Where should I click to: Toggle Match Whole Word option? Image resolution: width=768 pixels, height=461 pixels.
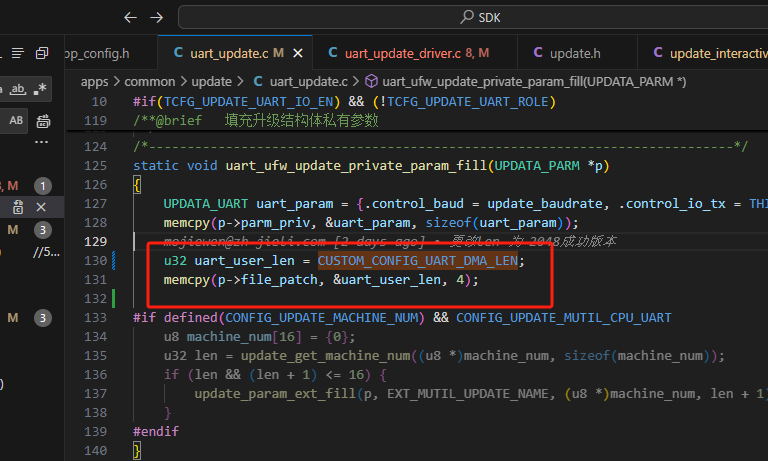(18, 89)
